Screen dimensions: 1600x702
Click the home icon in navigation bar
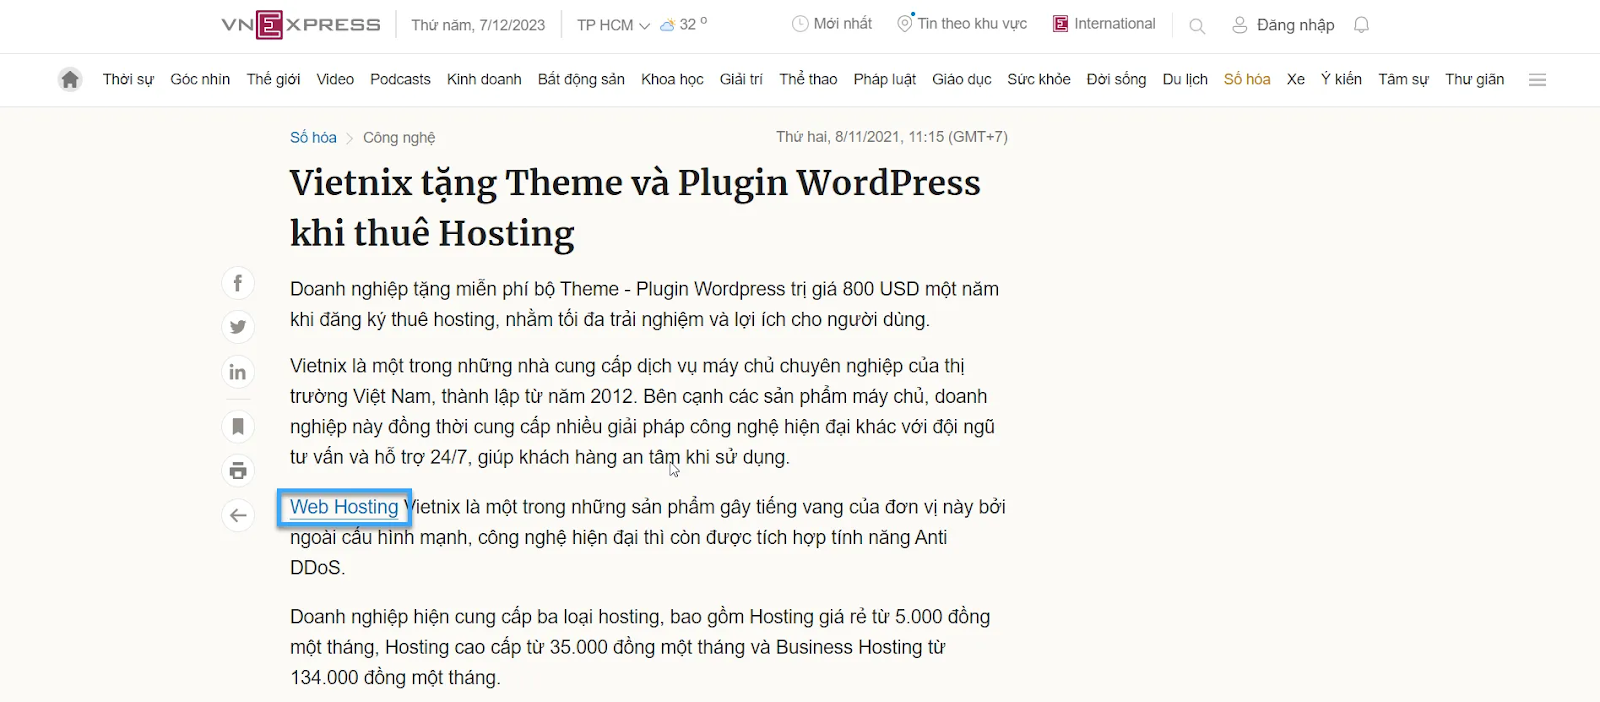point(69,80)
